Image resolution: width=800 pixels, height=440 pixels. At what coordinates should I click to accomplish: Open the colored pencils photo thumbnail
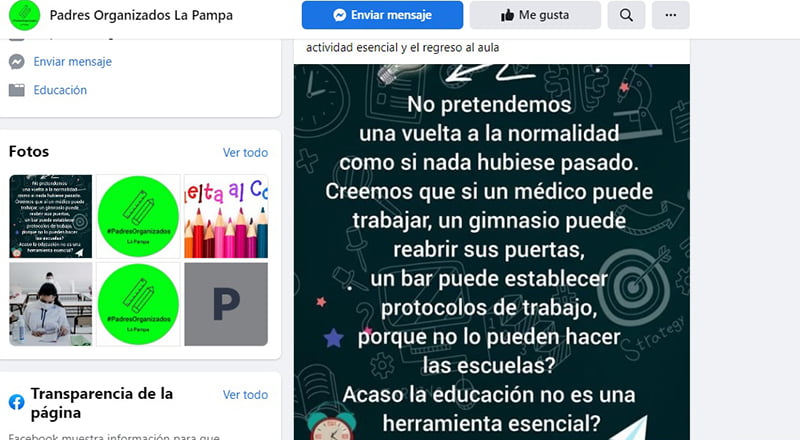tap(226, 216)
